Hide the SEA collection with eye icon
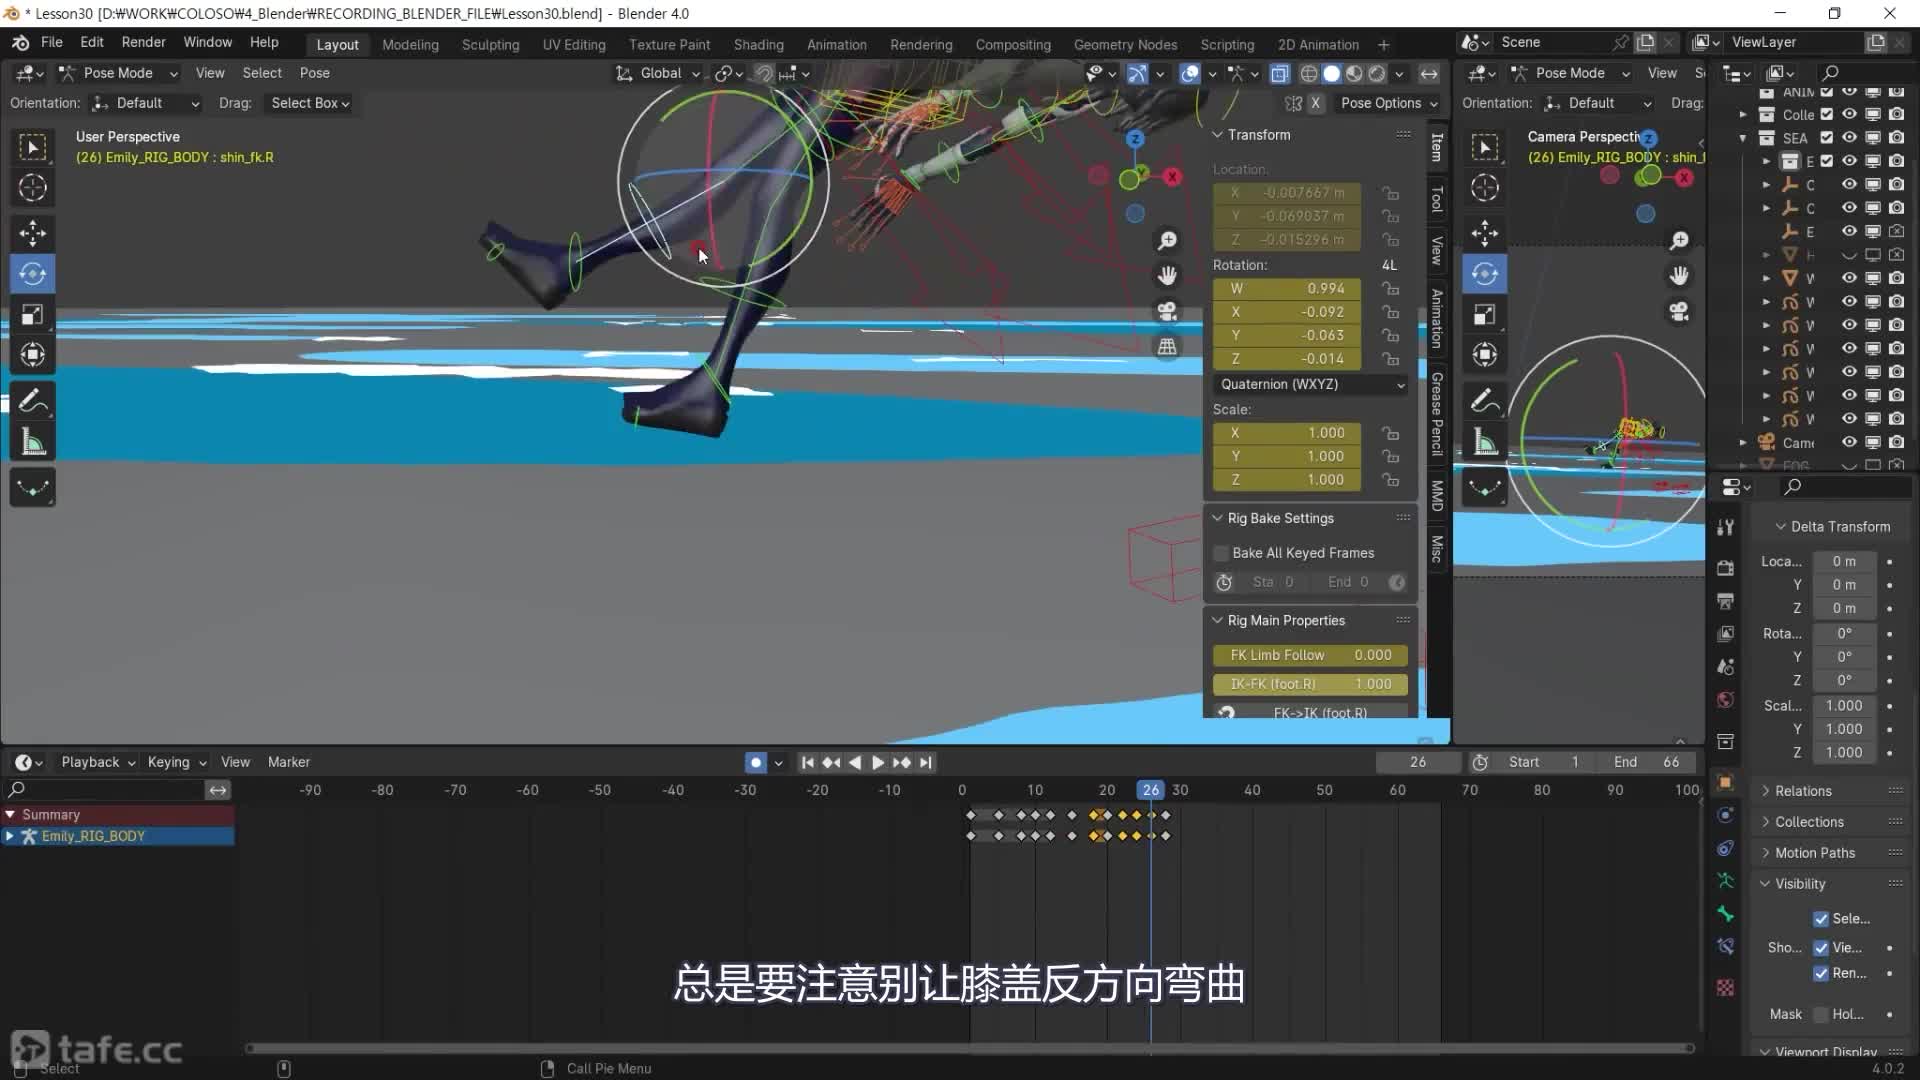This screenshot has width=1920, height=1080. [x=1849, y=138]
